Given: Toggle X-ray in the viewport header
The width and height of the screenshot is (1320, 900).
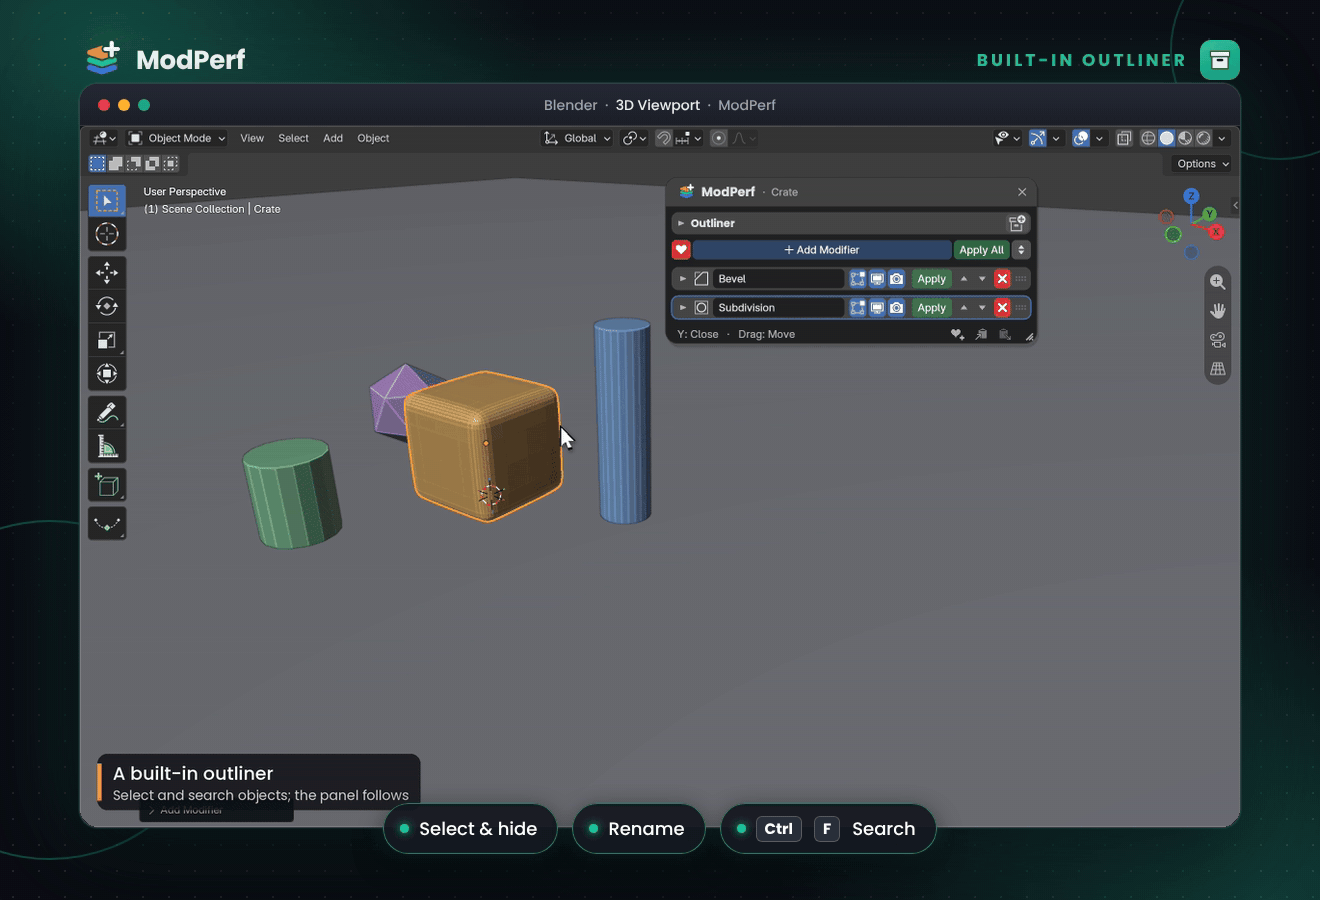Looking at the screenshot, I should (x=1124, y=138).
